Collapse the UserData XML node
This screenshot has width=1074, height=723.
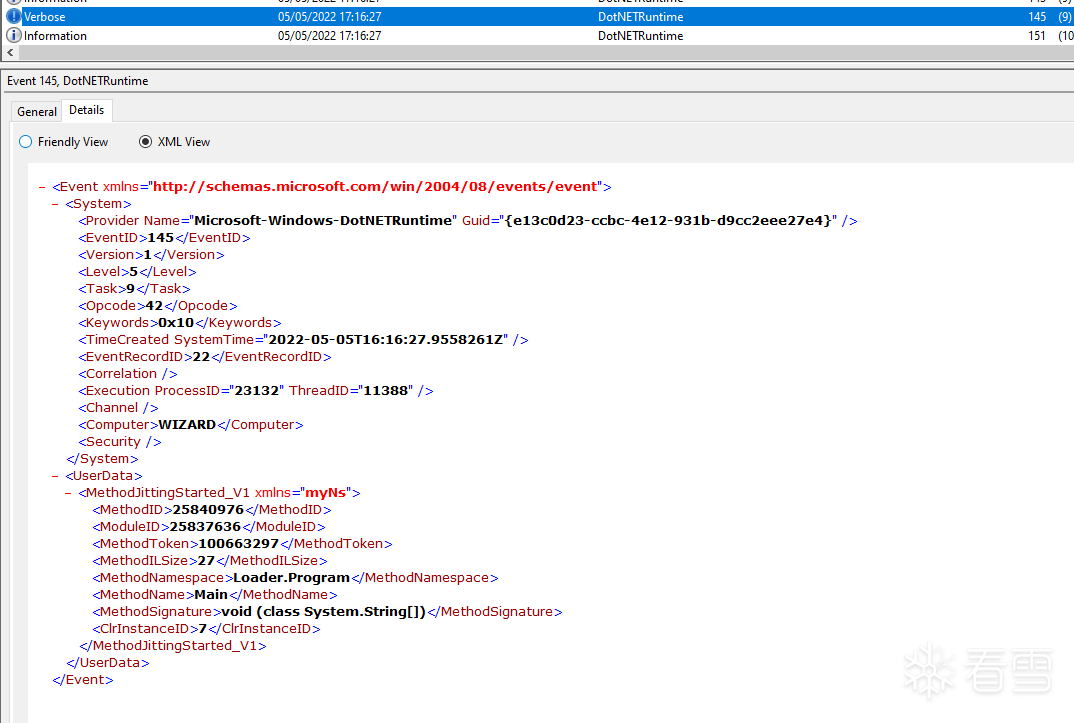point(55,476)
